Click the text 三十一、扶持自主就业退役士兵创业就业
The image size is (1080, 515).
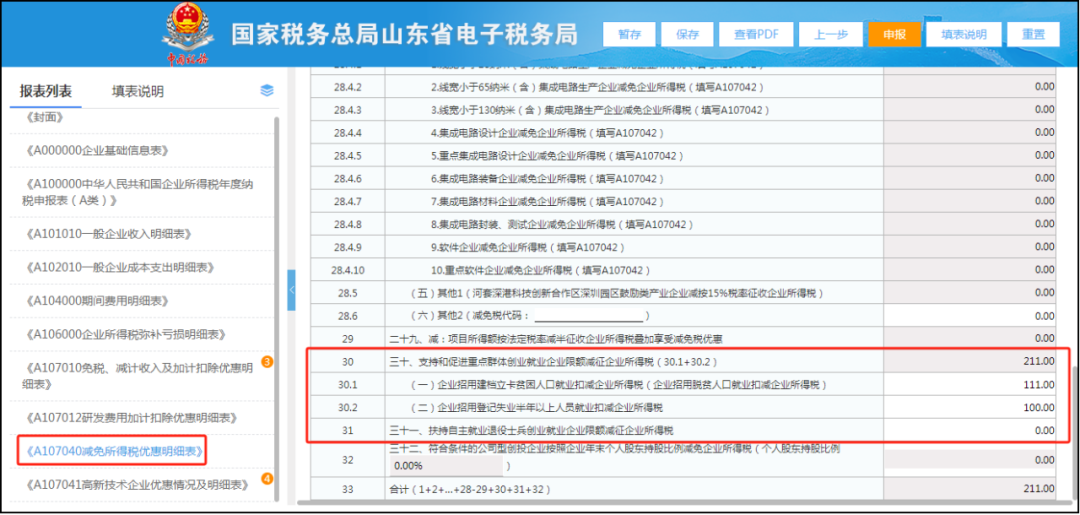pos(532,430)
